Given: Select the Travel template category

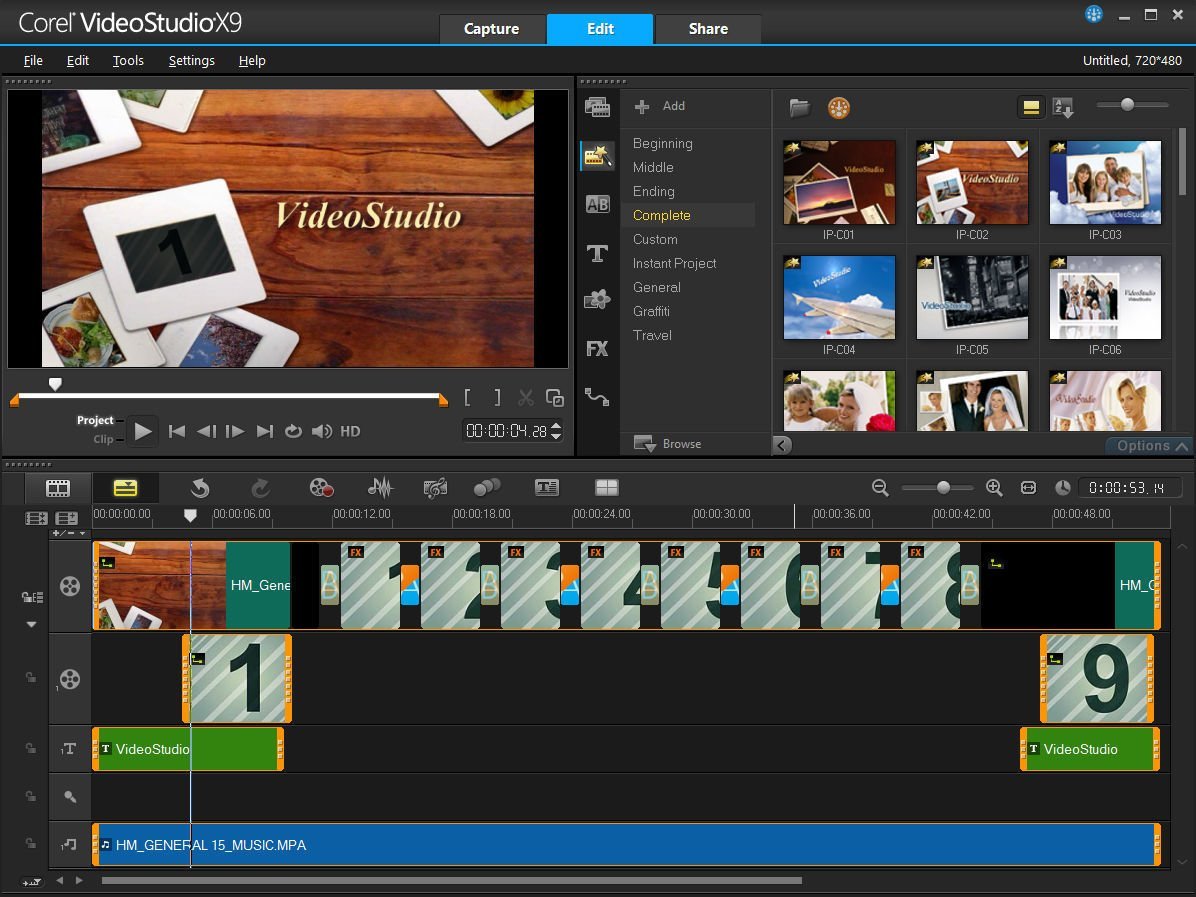Looking at the screenshot, I should tap(652, 335).
